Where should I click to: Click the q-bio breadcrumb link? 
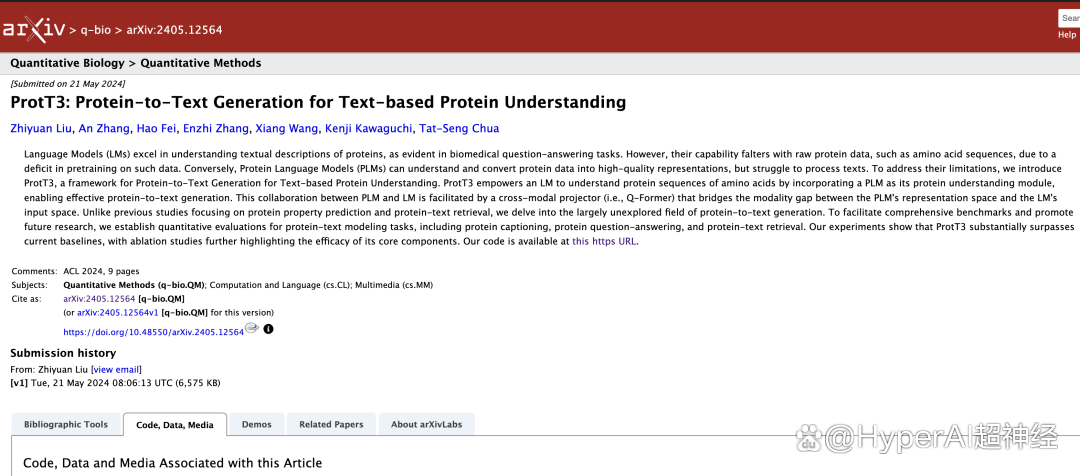click(96, 30)
